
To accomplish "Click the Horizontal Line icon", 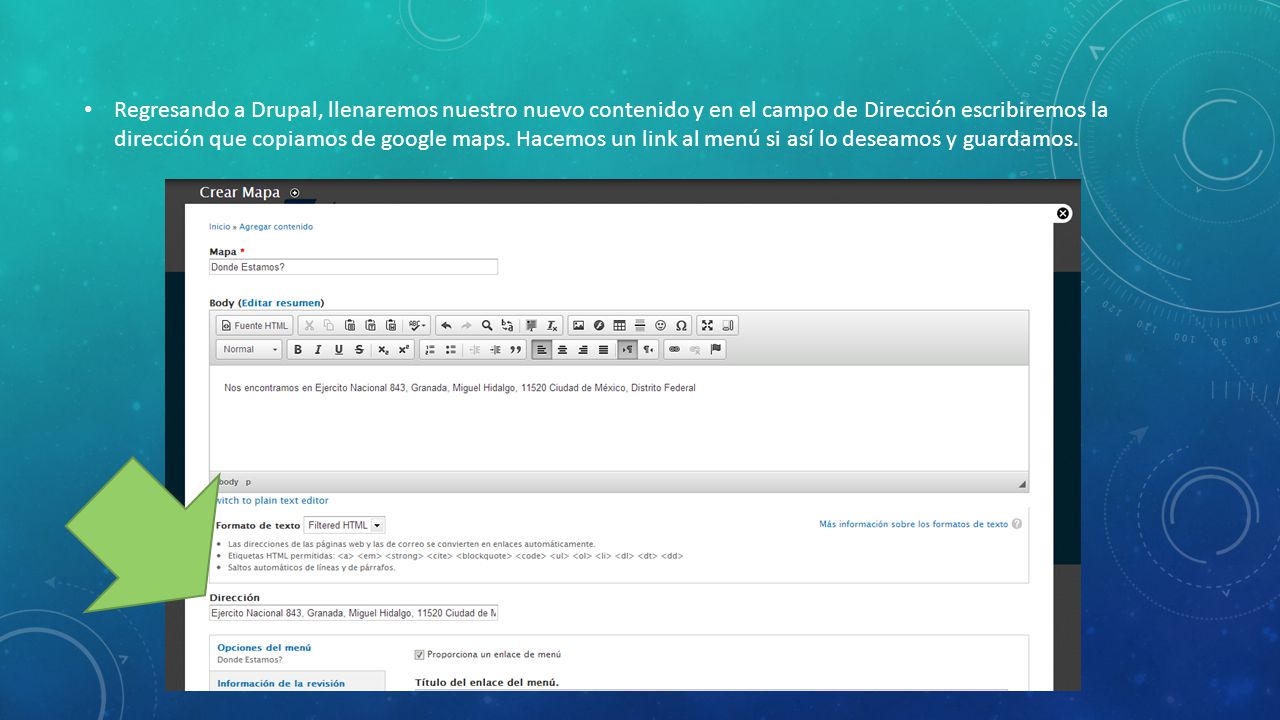I will point(640,325).
